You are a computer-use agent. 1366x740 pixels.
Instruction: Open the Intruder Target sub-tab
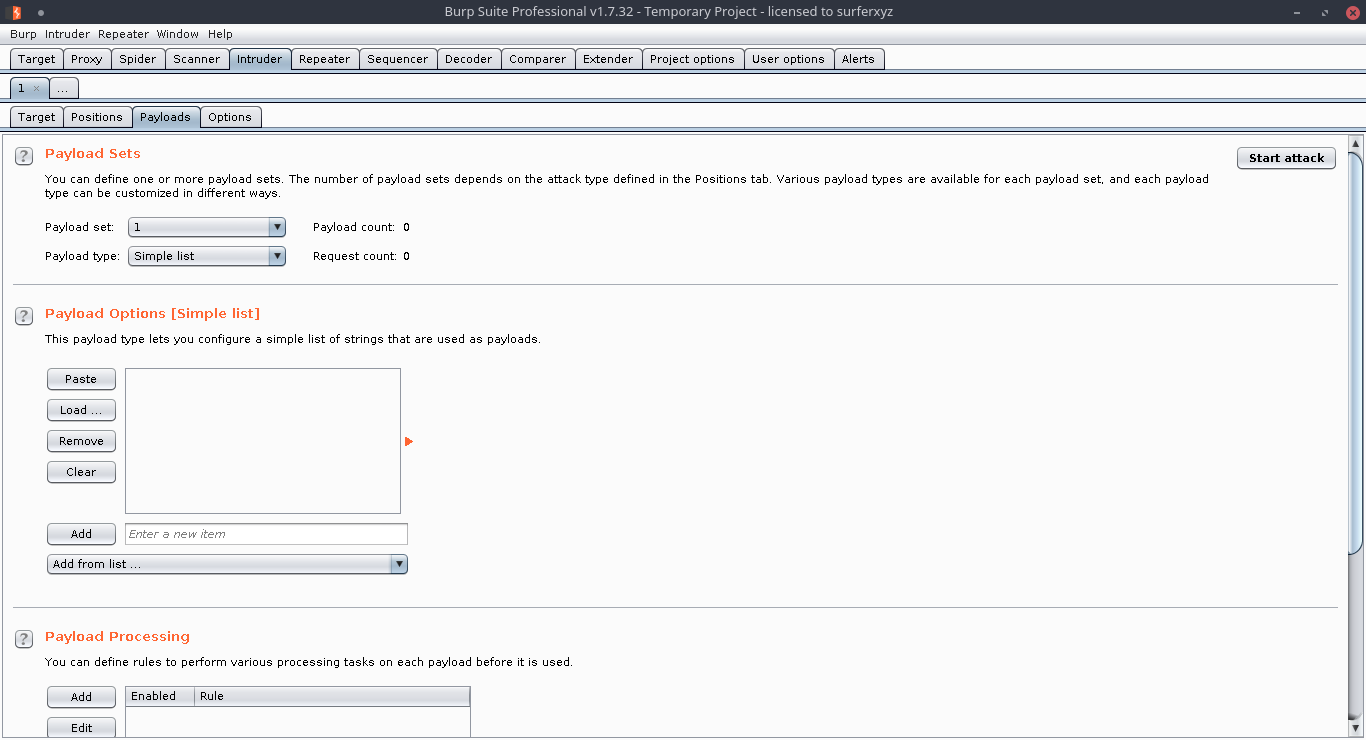(x=37, y=117)
